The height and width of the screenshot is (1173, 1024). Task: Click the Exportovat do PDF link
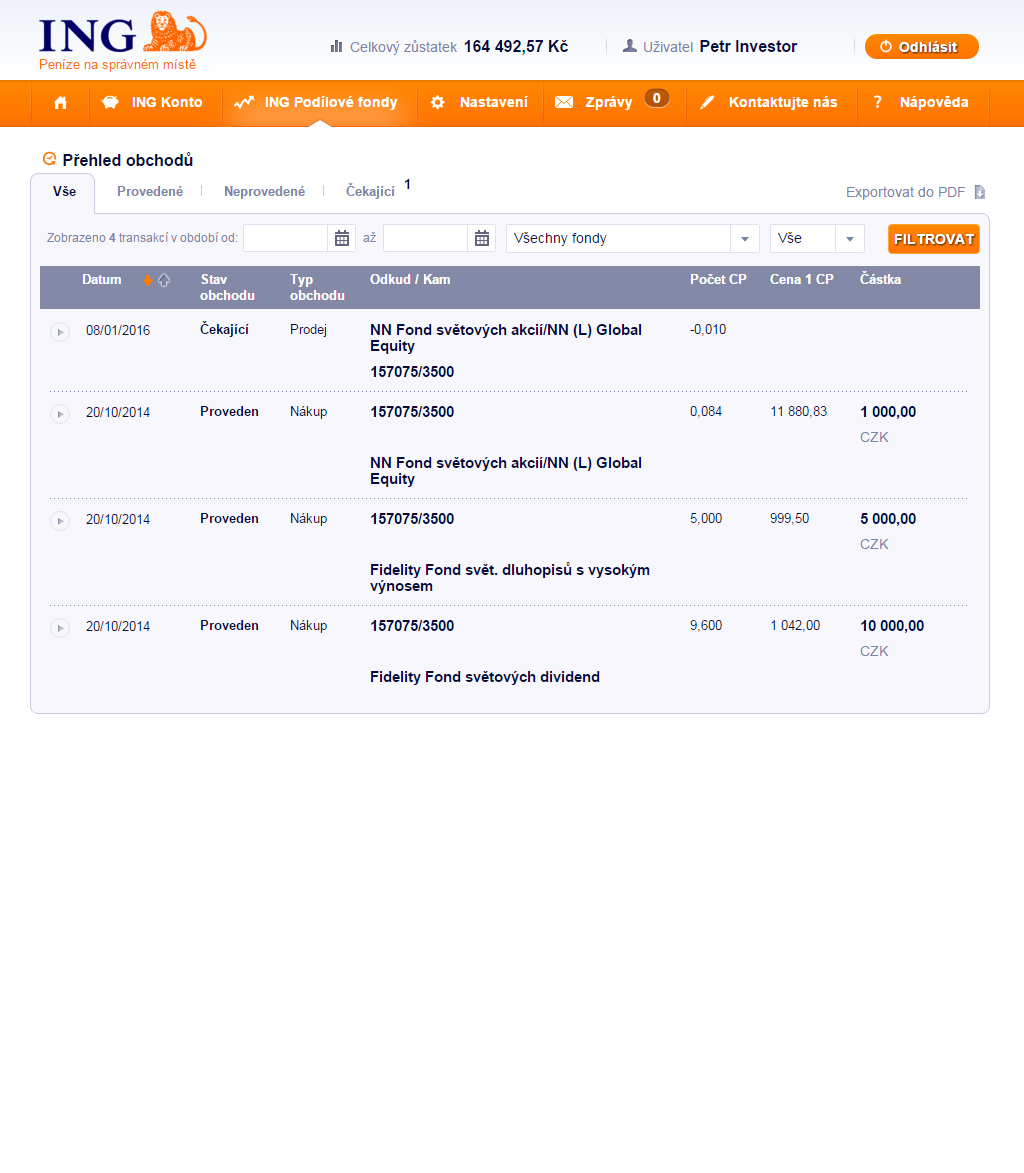[x=905, y=192]
